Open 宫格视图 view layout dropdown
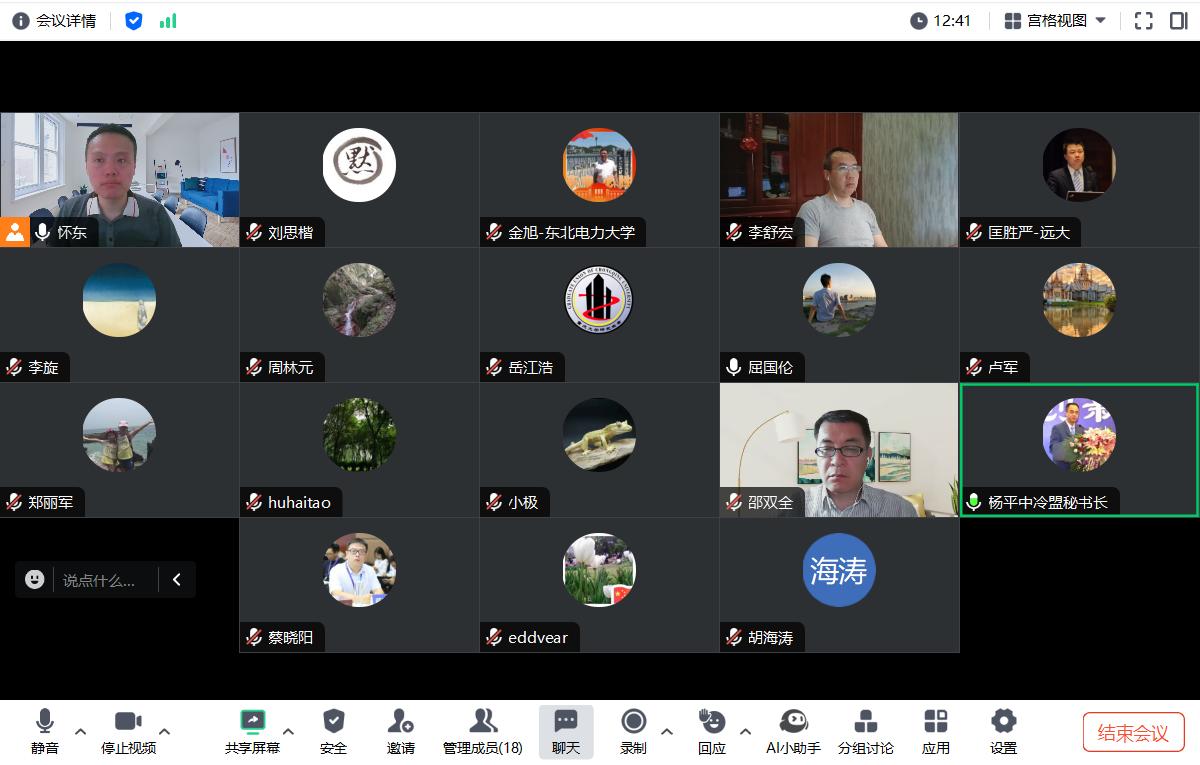Image resolution: width=1200 pixels, height=765 pixels. pos(1055,20)
